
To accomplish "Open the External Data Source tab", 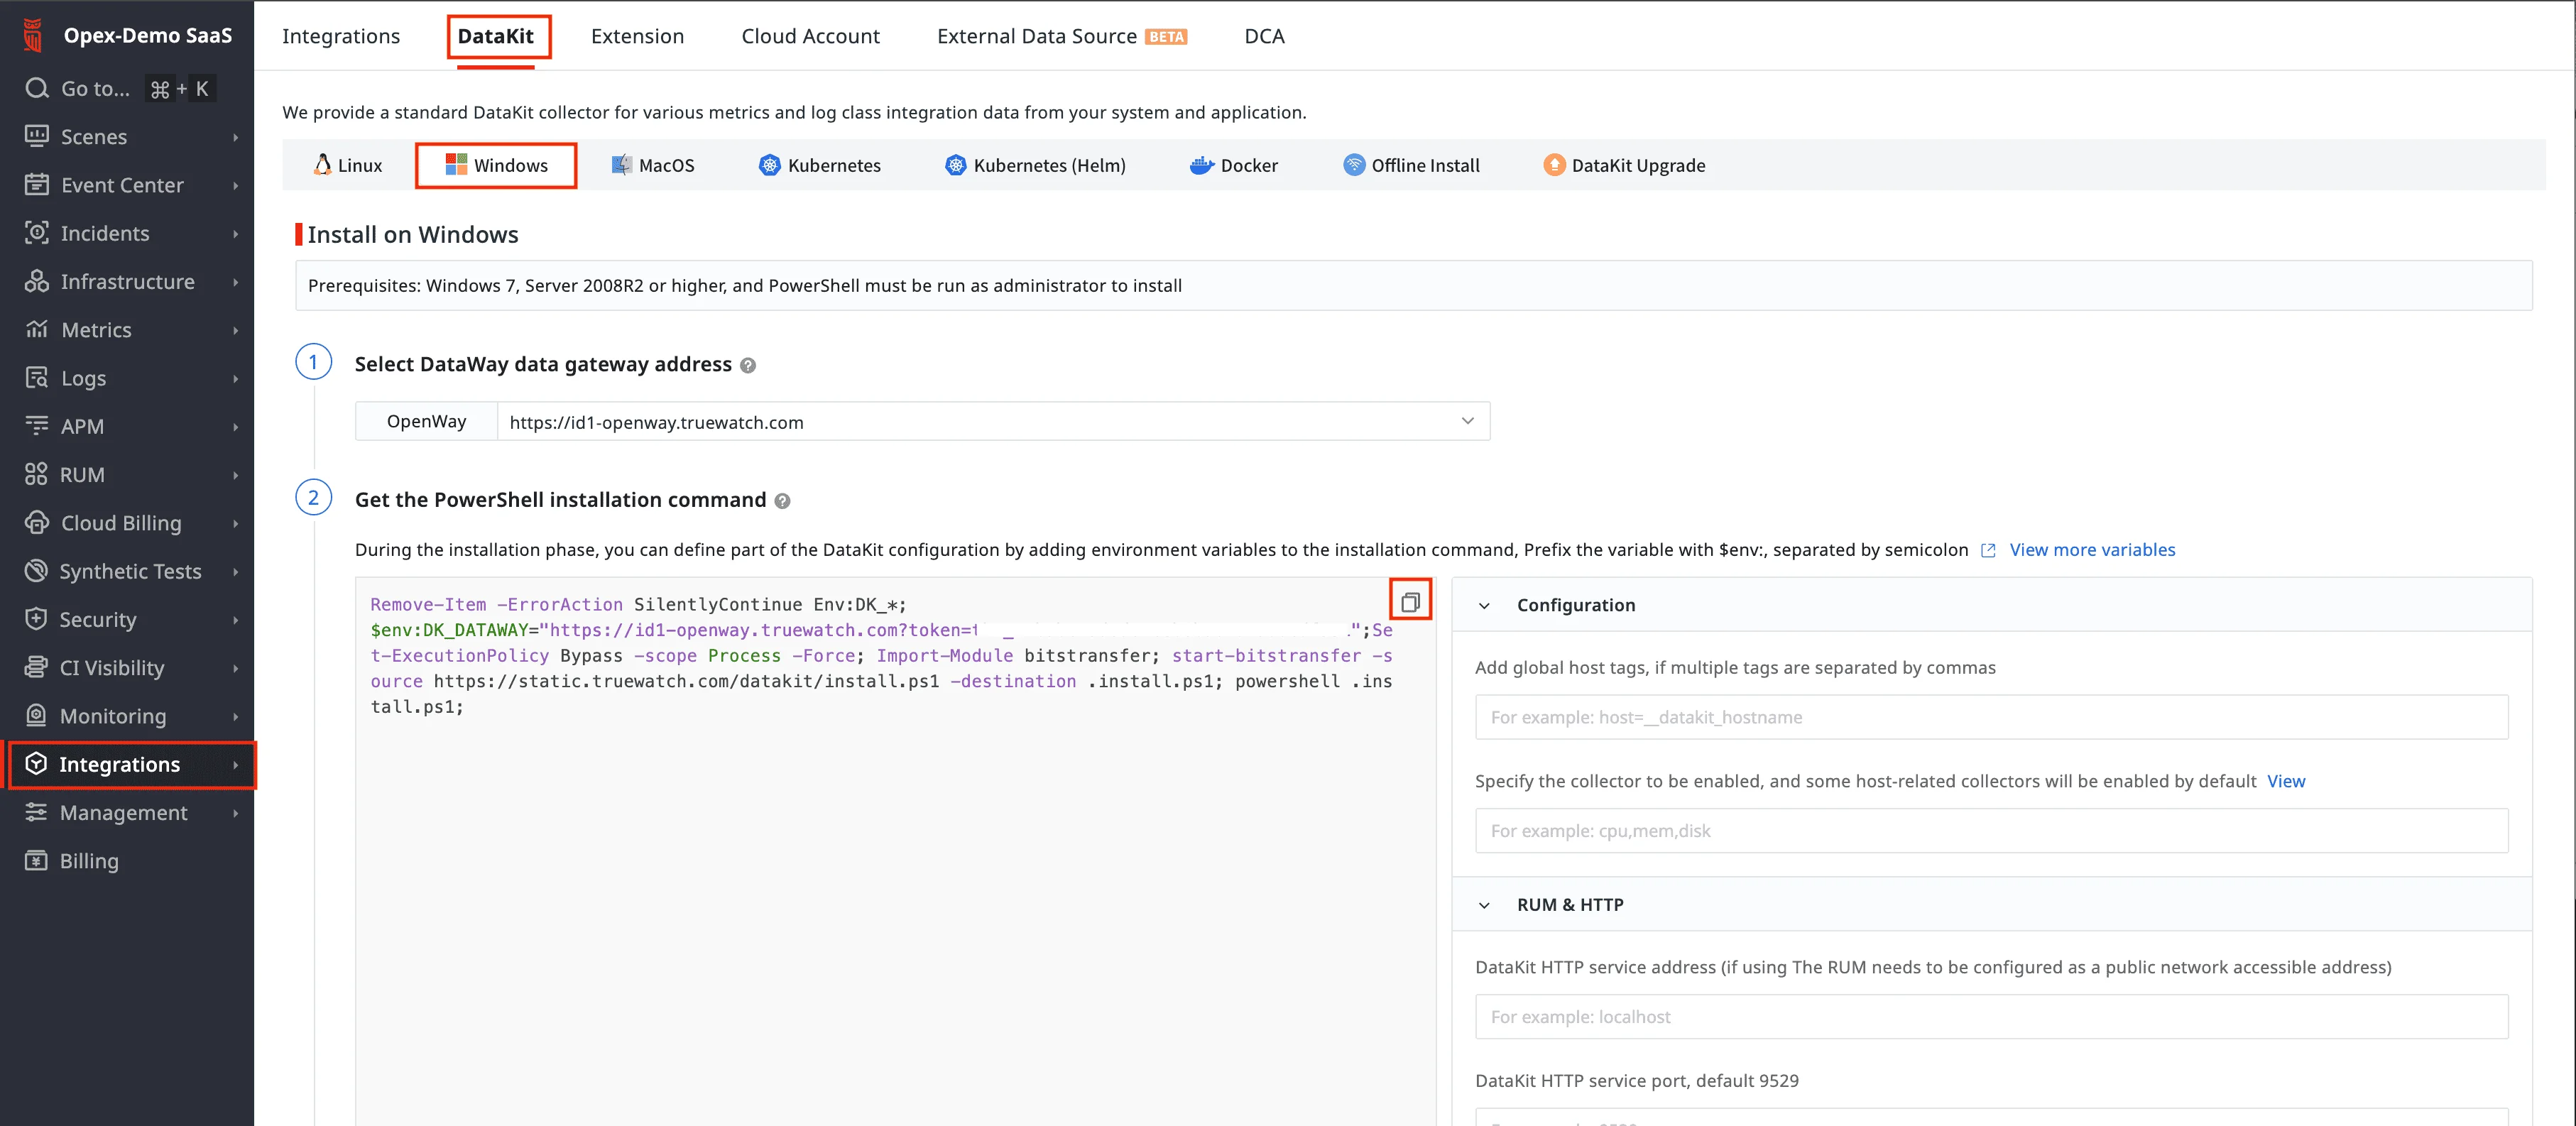I will pyautogui.click(x=1061, y=36).
